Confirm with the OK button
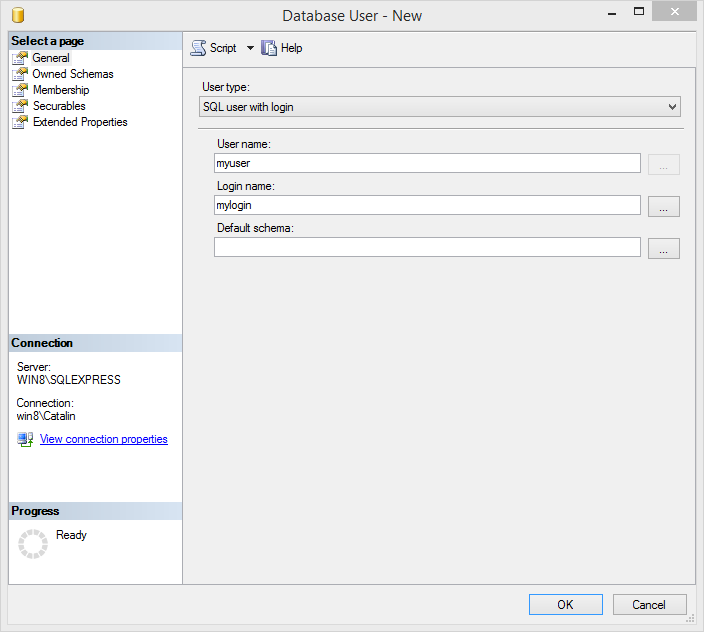704x632 pixels. (x=566, y=605)
